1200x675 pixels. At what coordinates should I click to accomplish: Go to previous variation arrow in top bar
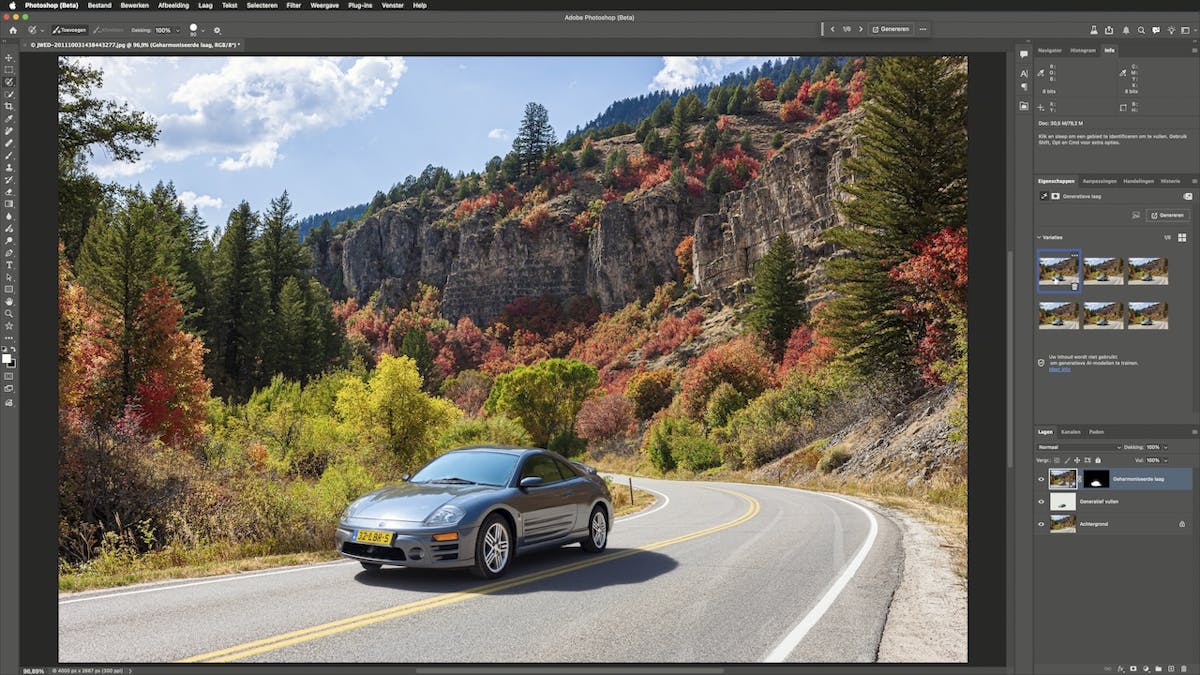[833, 29]
